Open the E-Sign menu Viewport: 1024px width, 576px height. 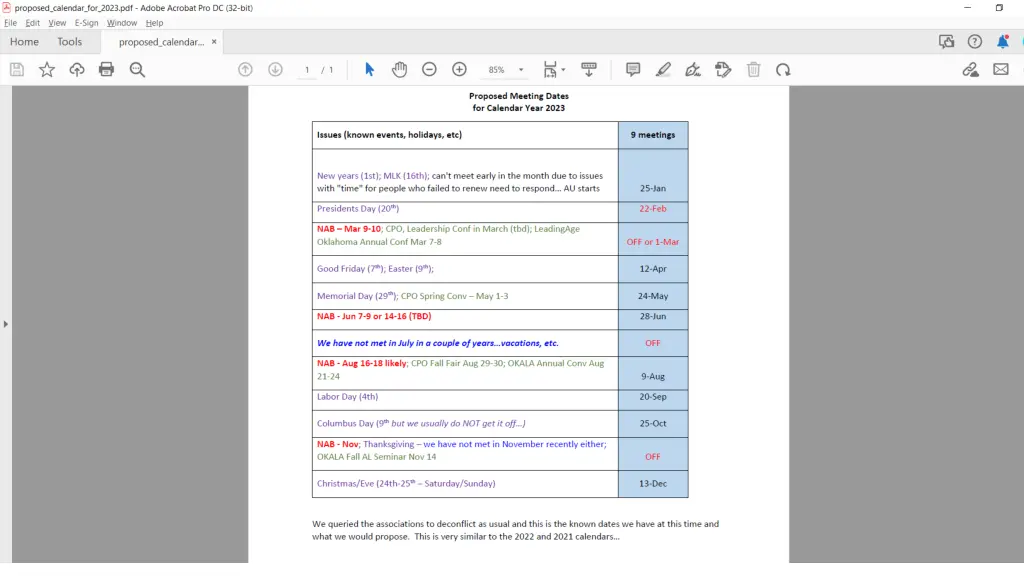pos(86,23)
